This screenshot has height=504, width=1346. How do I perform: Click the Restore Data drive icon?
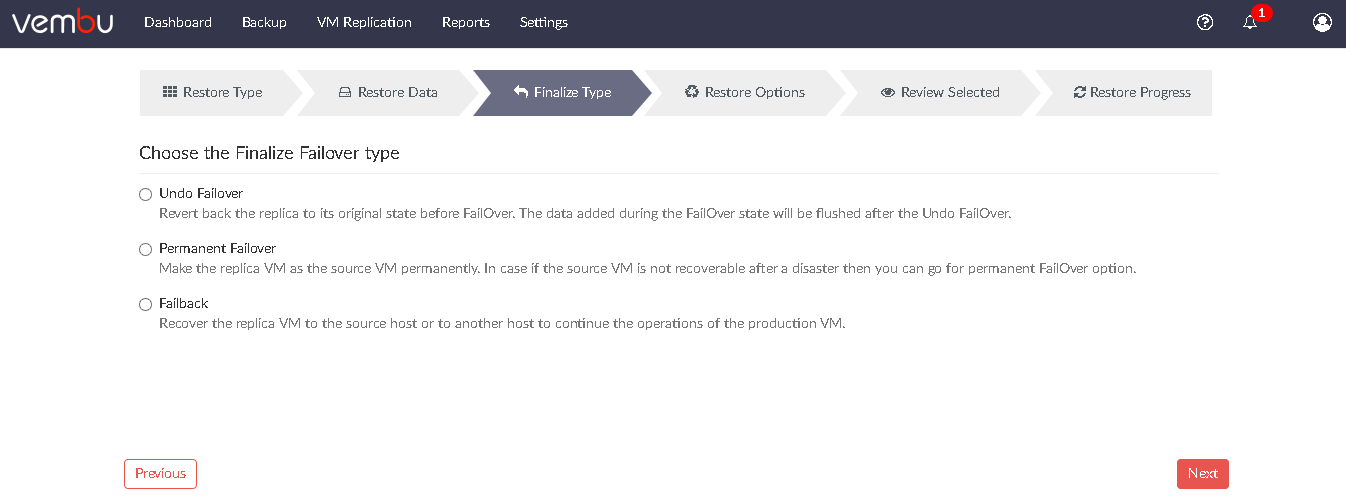pyautogui.click(x=345, y=92)
